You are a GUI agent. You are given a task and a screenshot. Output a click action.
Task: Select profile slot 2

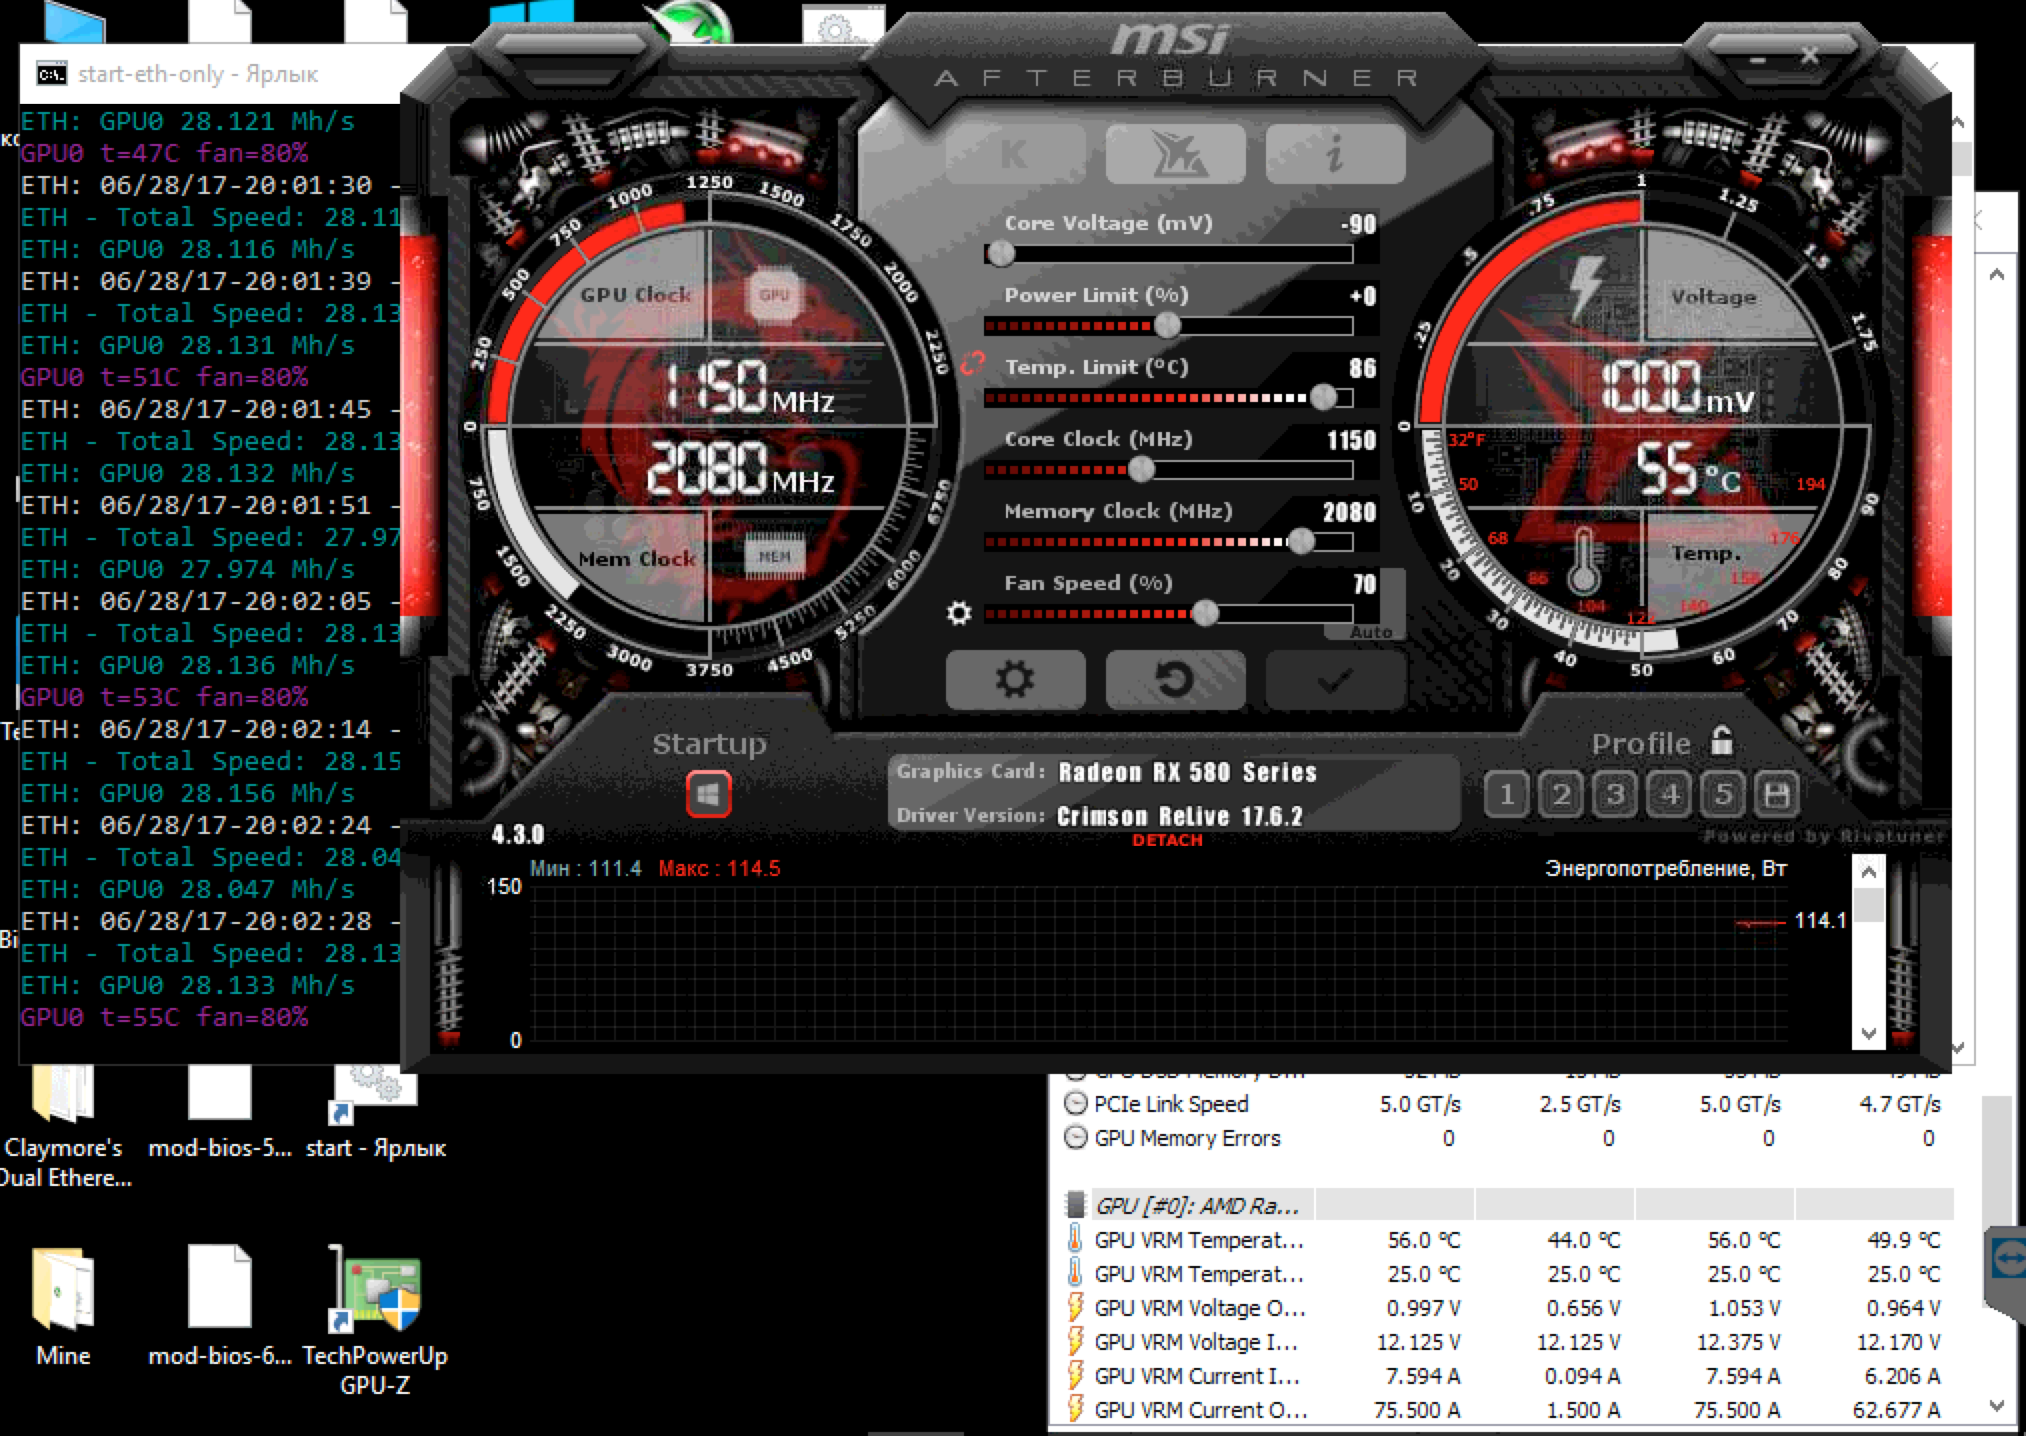(1560, 795)
